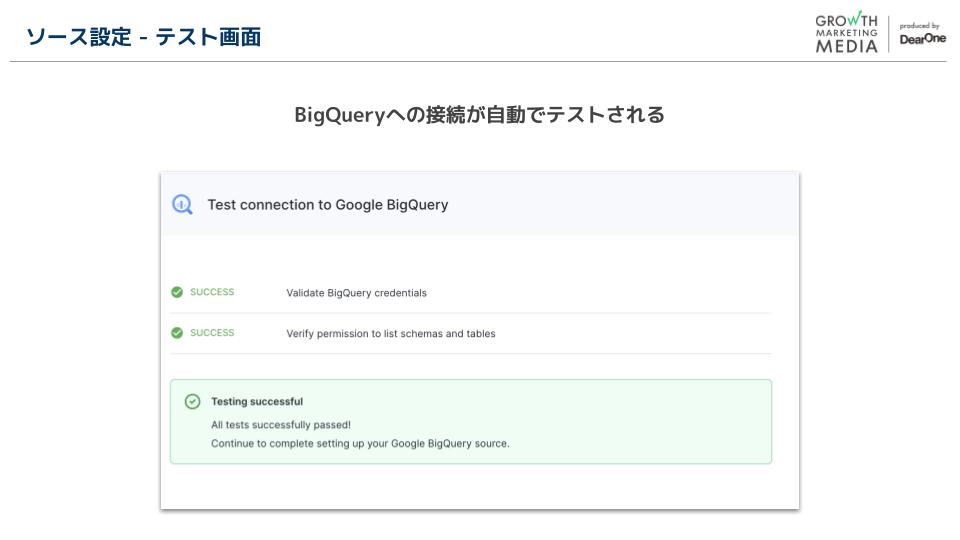Image resolution: width=960 pixels, height=540 pixels.
Task: Click the slide title ソース設定 - テスト画面
Action: point(143,37)
